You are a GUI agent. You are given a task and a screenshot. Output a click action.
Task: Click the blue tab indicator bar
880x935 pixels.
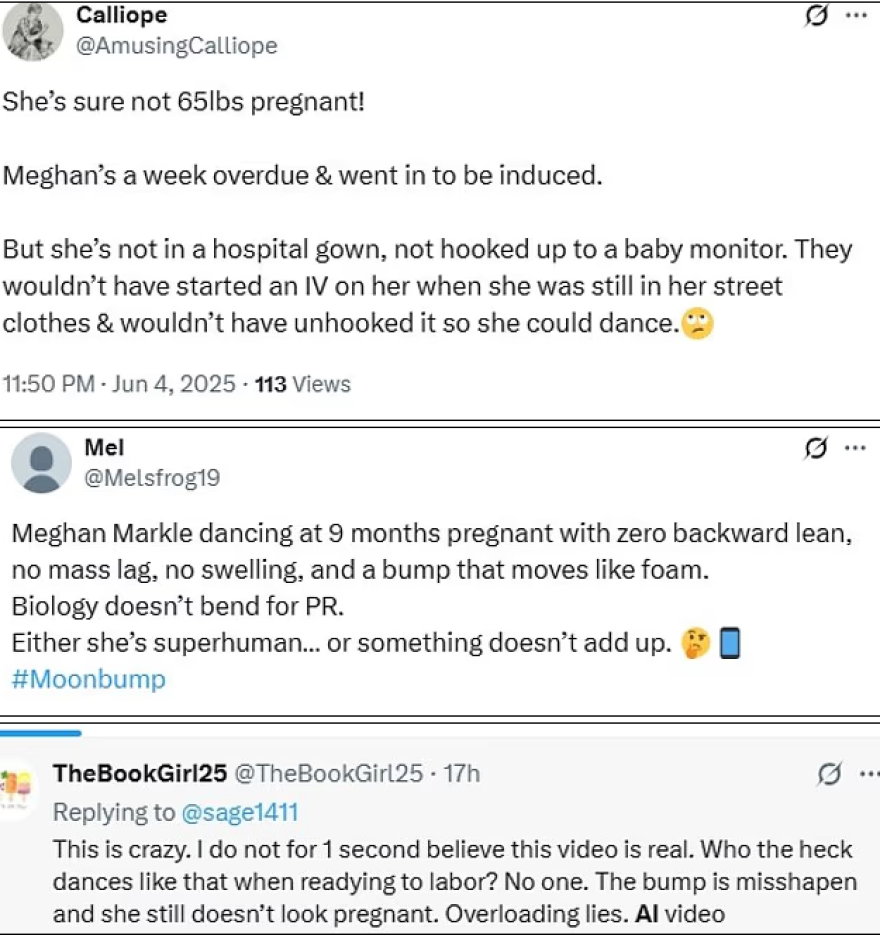(x=41, y=733)
